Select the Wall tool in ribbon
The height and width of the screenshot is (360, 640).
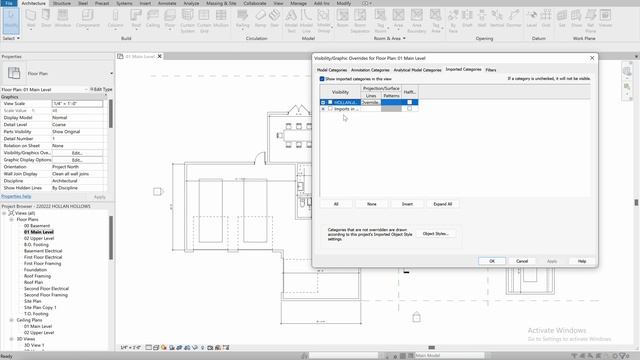point(31,19)
